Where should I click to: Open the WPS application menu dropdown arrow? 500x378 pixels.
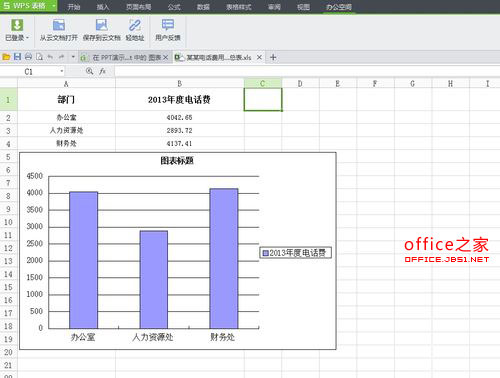(54, 6)
